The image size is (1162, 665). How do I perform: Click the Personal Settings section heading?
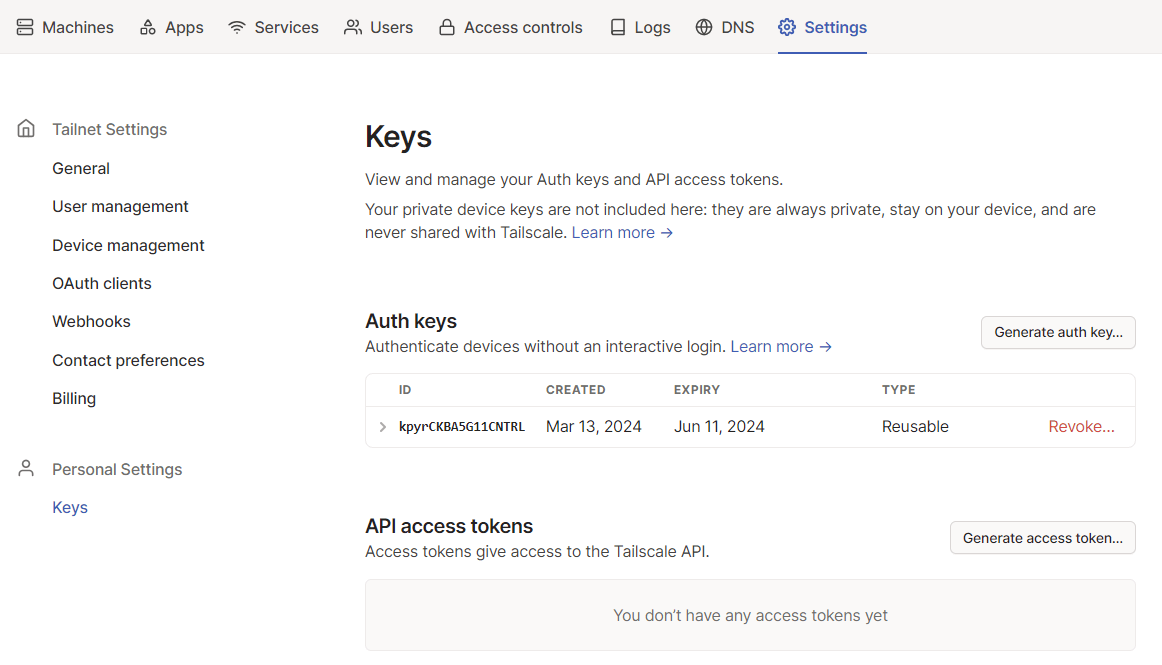coord(117,469)
